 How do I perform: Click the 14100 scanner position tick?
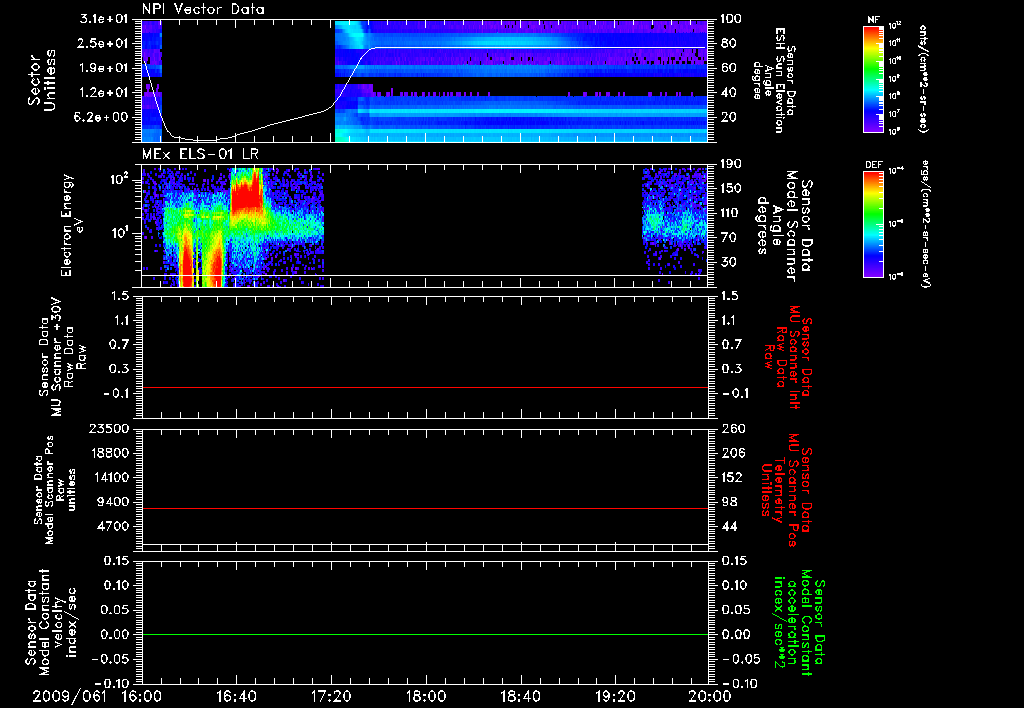tap(109, 477)
